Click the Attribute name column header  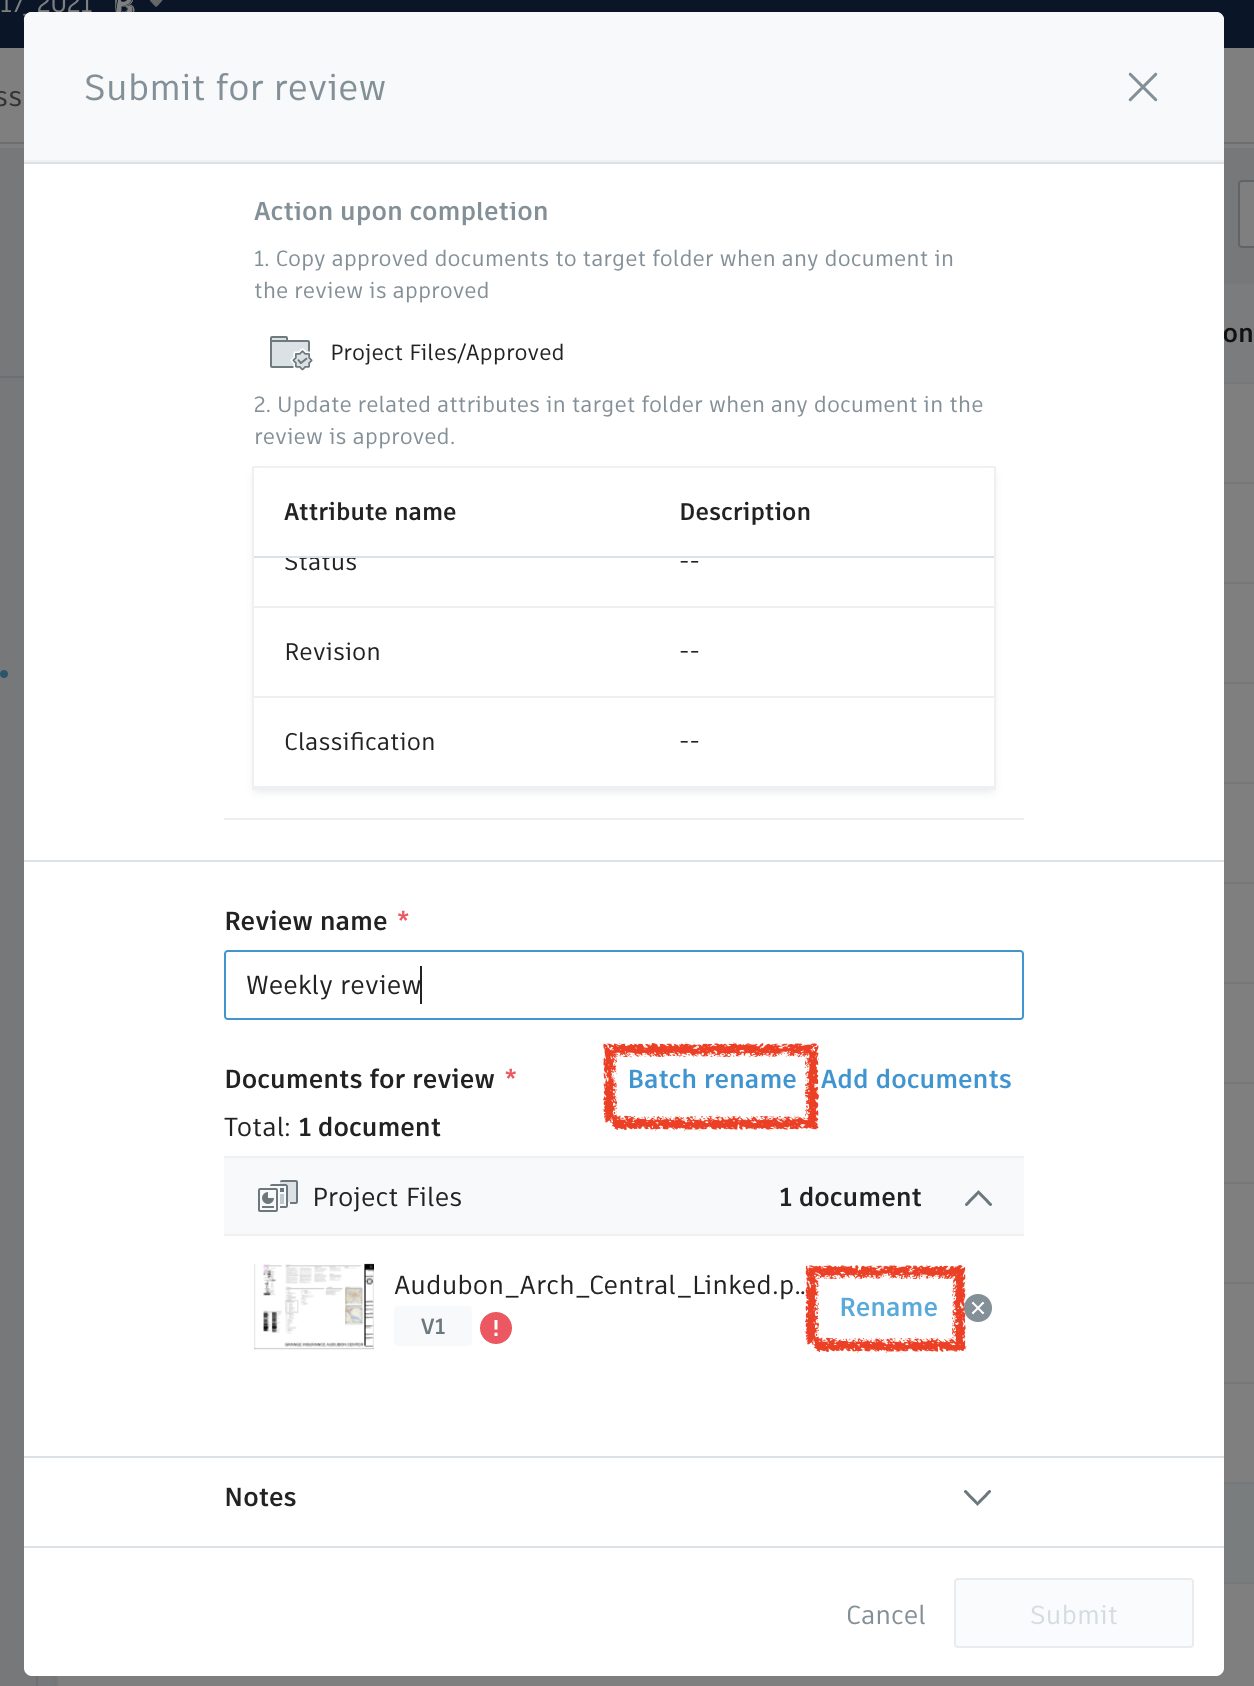370,512
